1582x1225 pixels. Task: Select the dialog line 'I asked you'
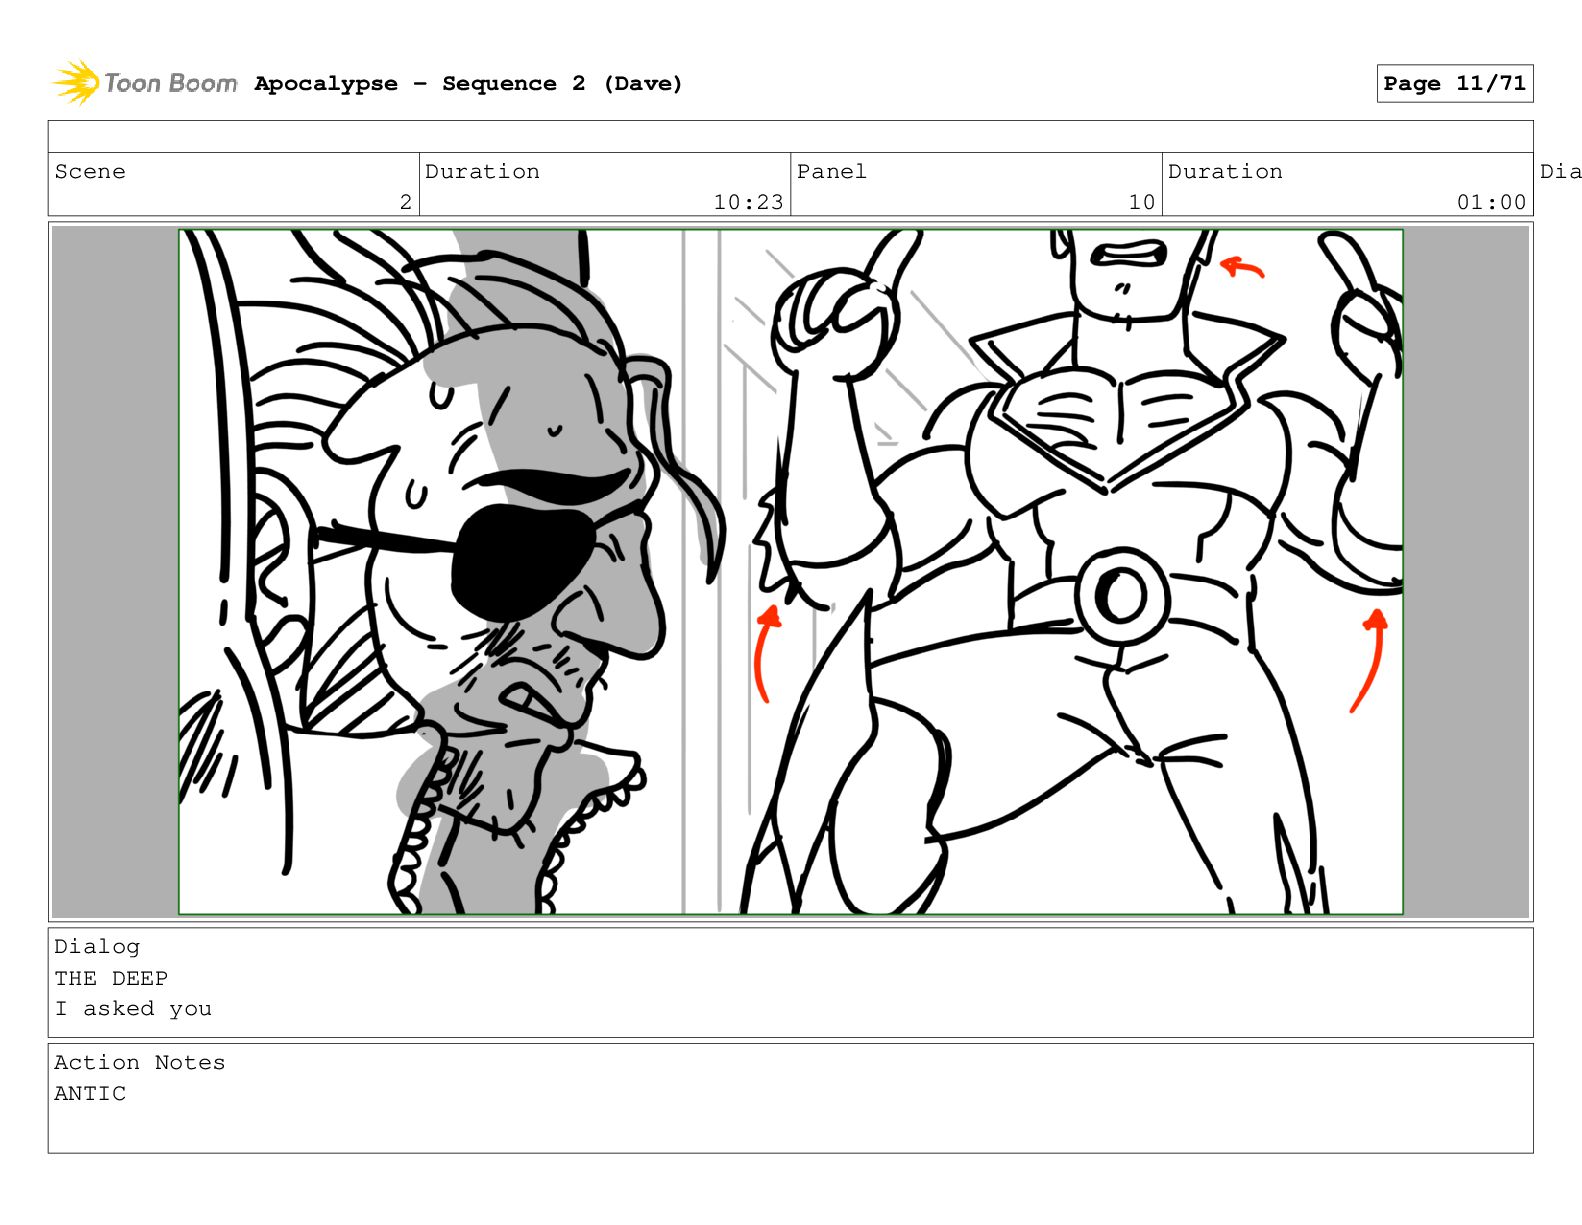(133, 1009)
